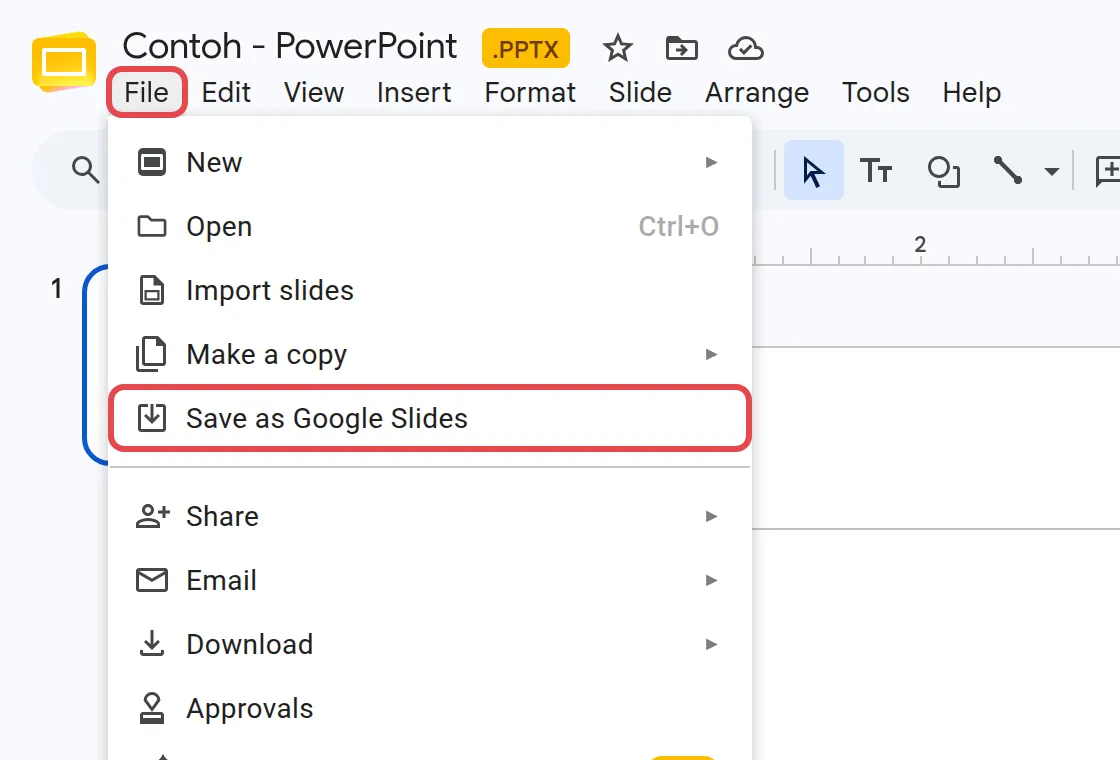1120x760 pixels.
Task: Click the slide number 1 label
Action: pos(56,289)
